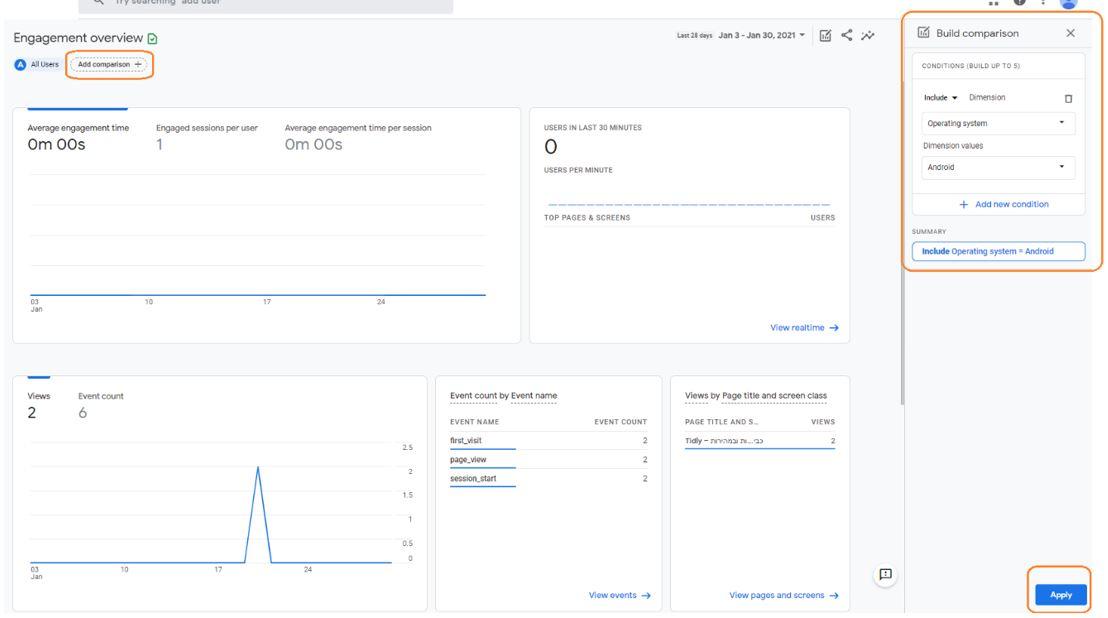This screenshot has height=618, width=1108.
Task: Click the arrow icon next to View realtime
Action: tap(834, 328)
